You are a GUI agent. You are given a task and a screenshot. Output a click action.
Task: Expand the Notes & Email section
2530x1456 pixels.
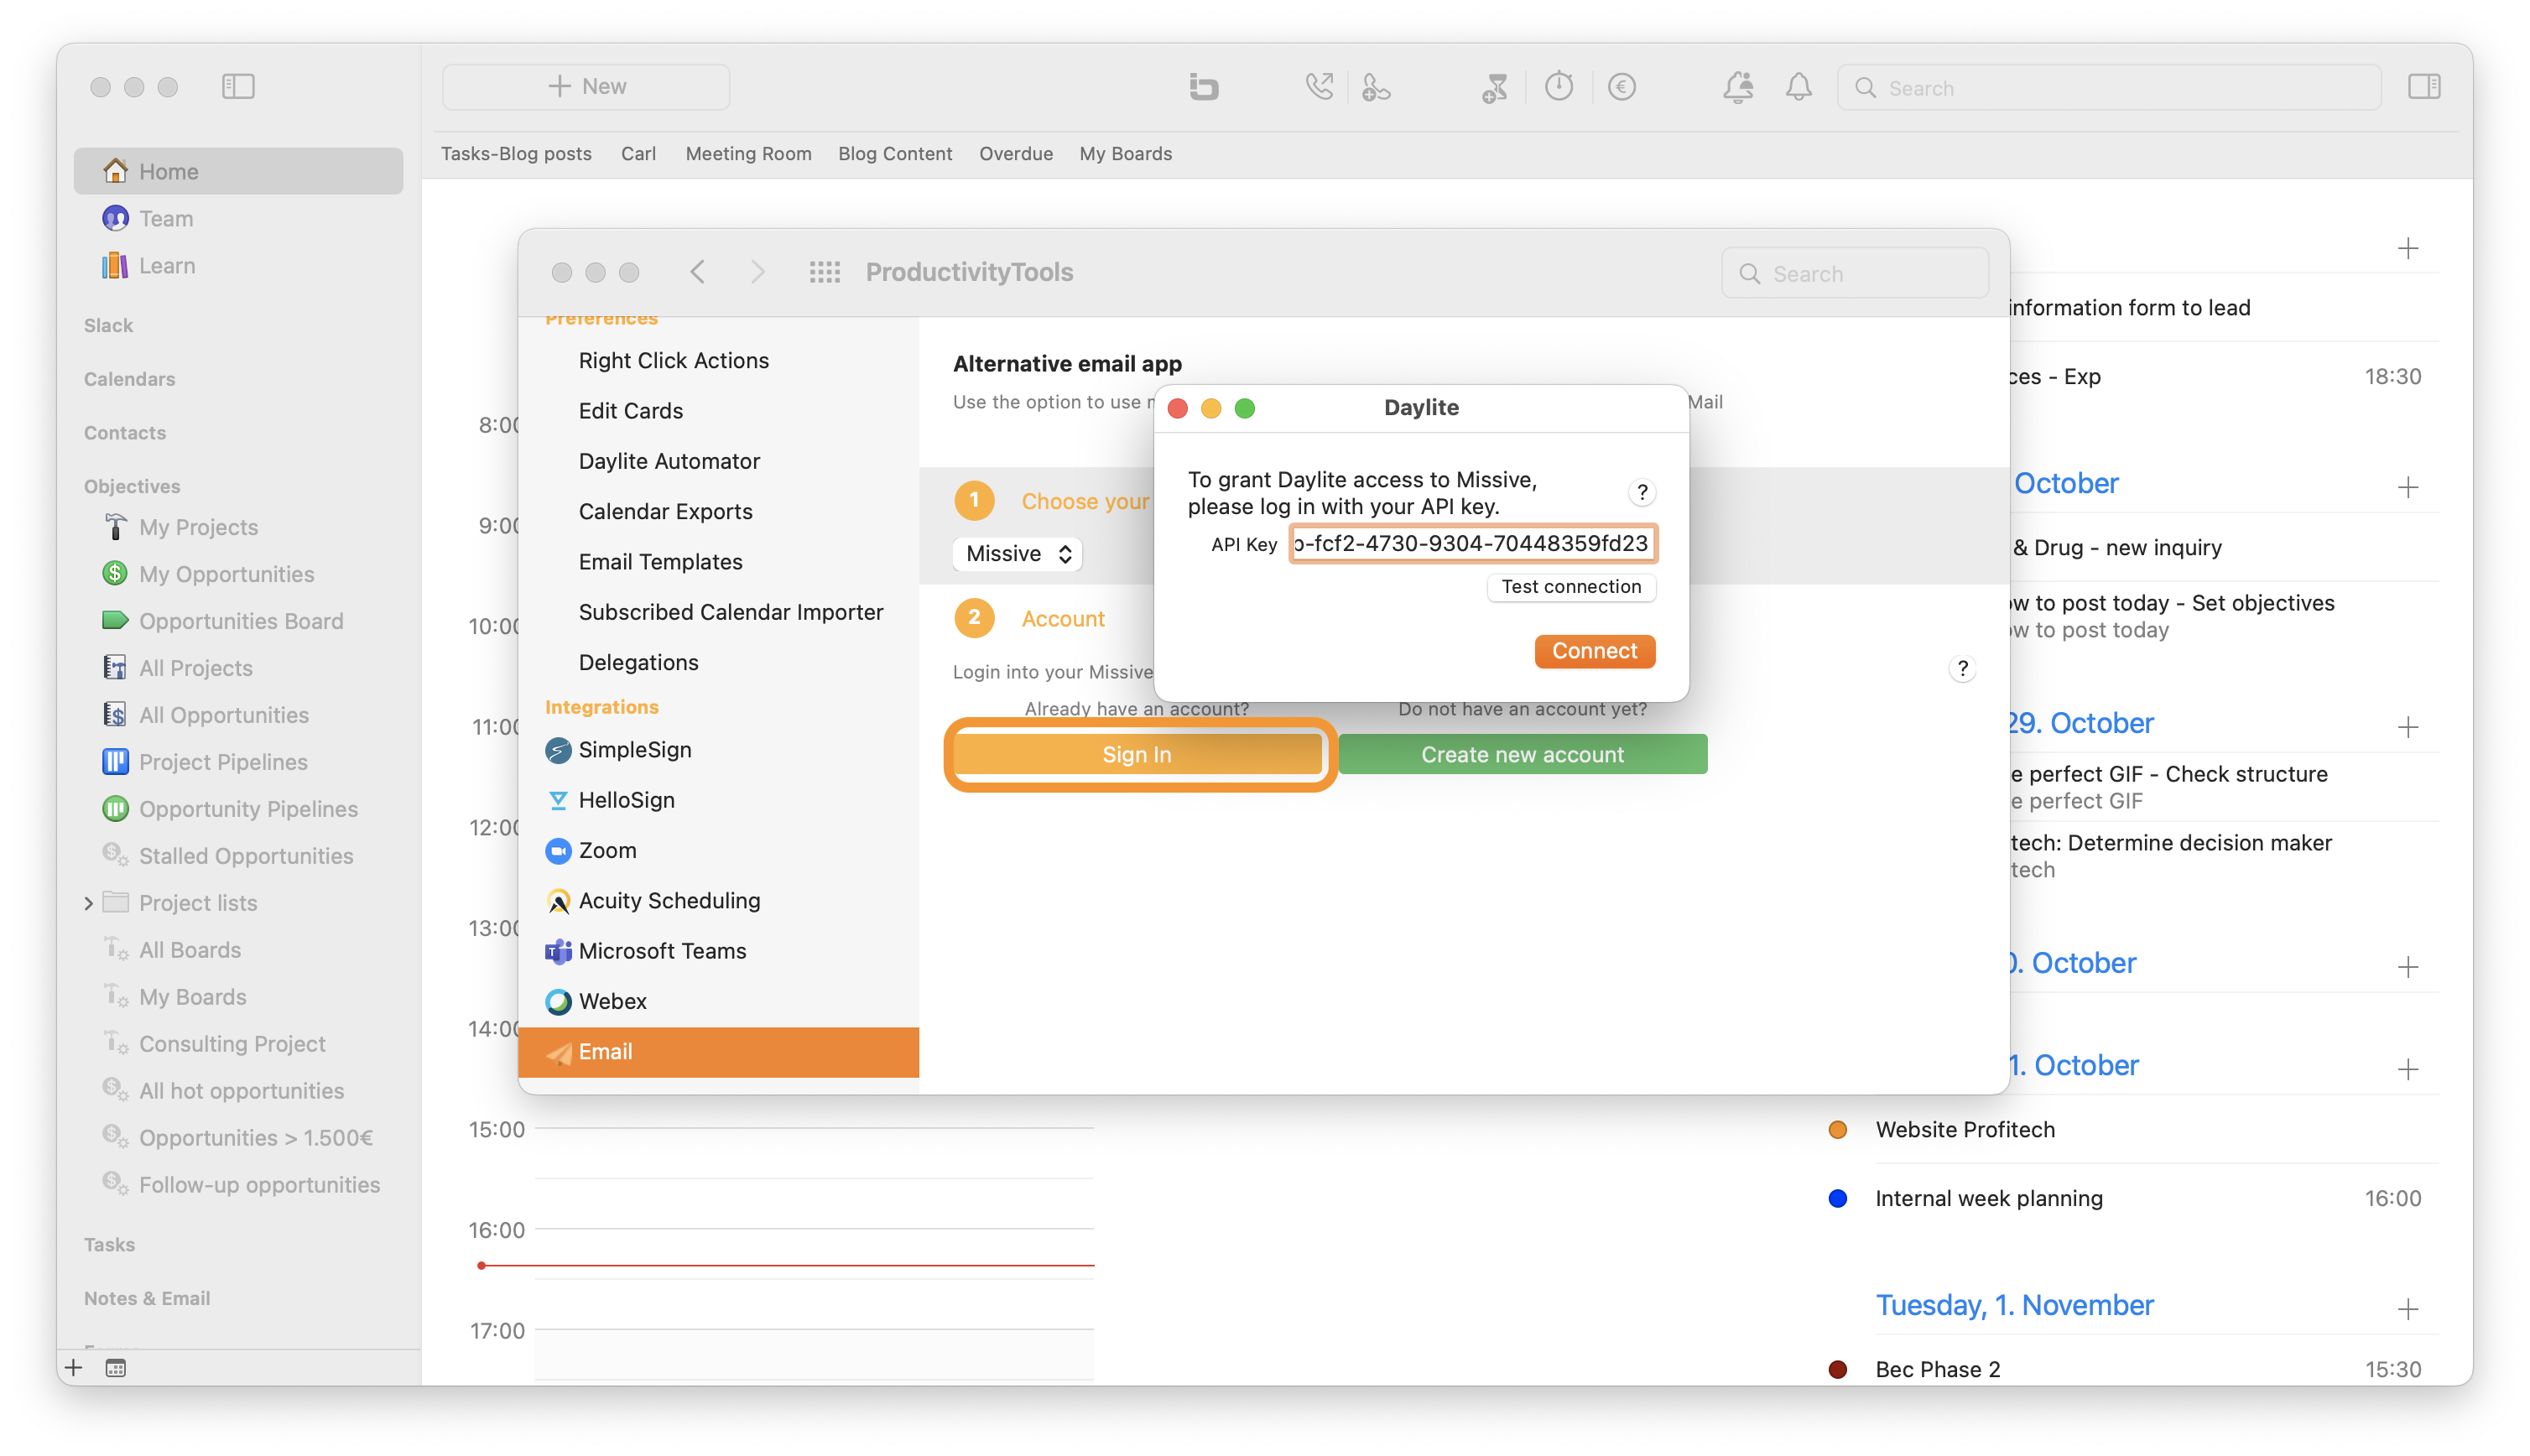point(147,1298)
